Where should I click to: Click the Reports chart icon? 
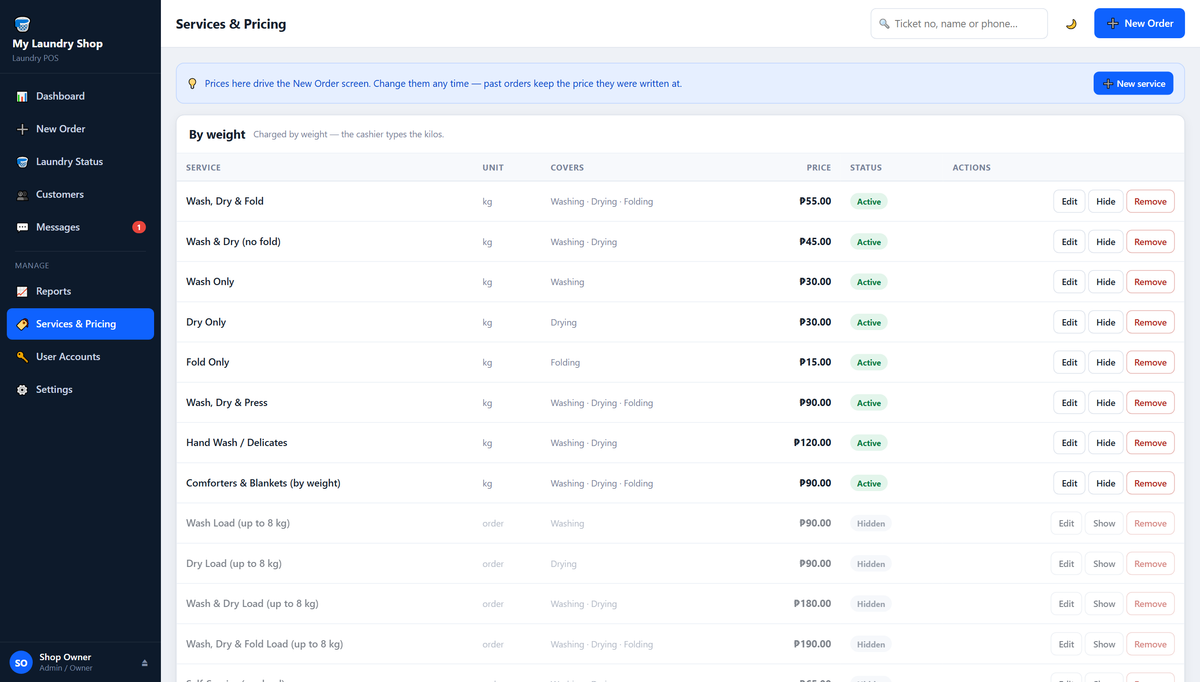(x=22, y=291)
